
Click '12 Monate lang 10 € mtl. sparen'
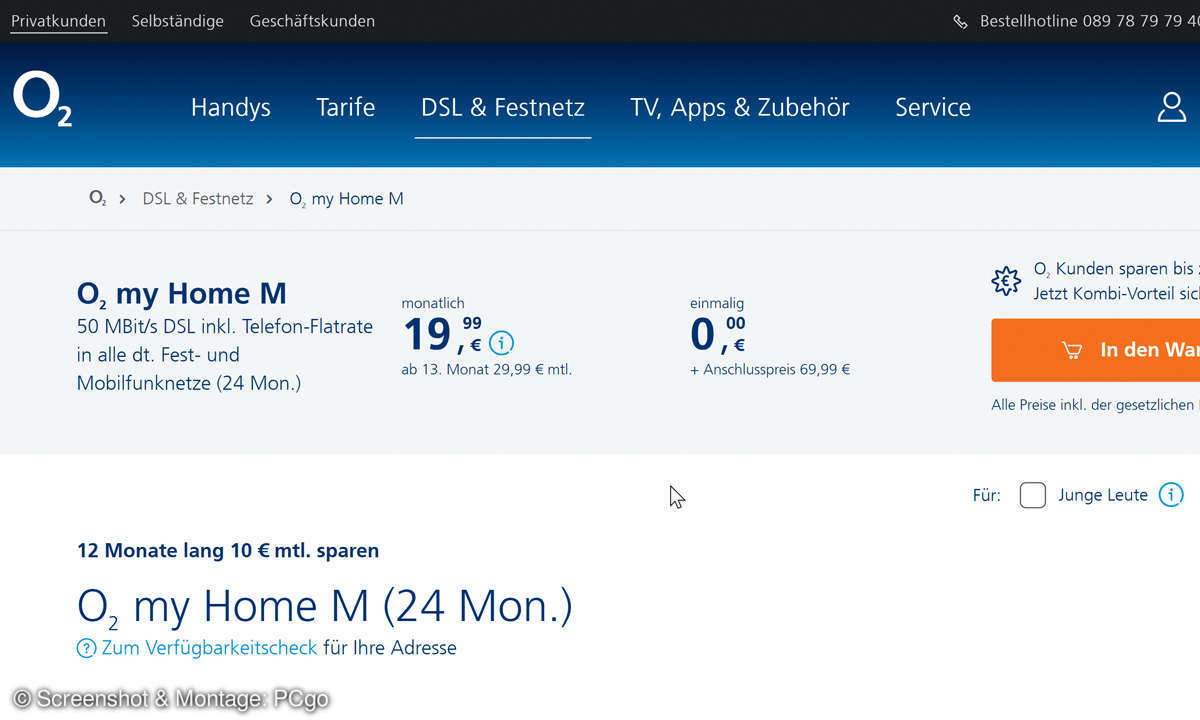[x=228, y=551]
